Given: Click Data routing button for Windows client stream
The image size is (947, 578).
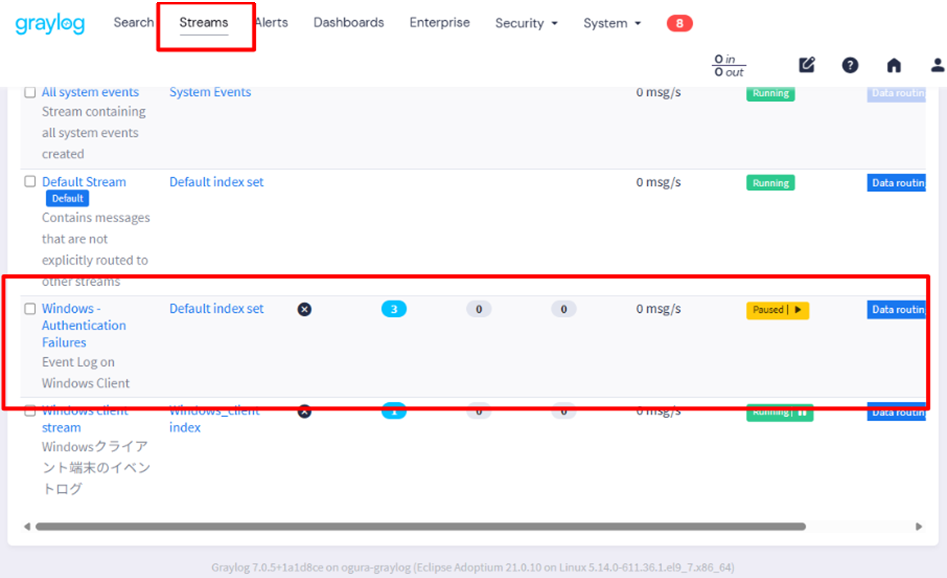Looking at the screenshot, I should (896, 412).
